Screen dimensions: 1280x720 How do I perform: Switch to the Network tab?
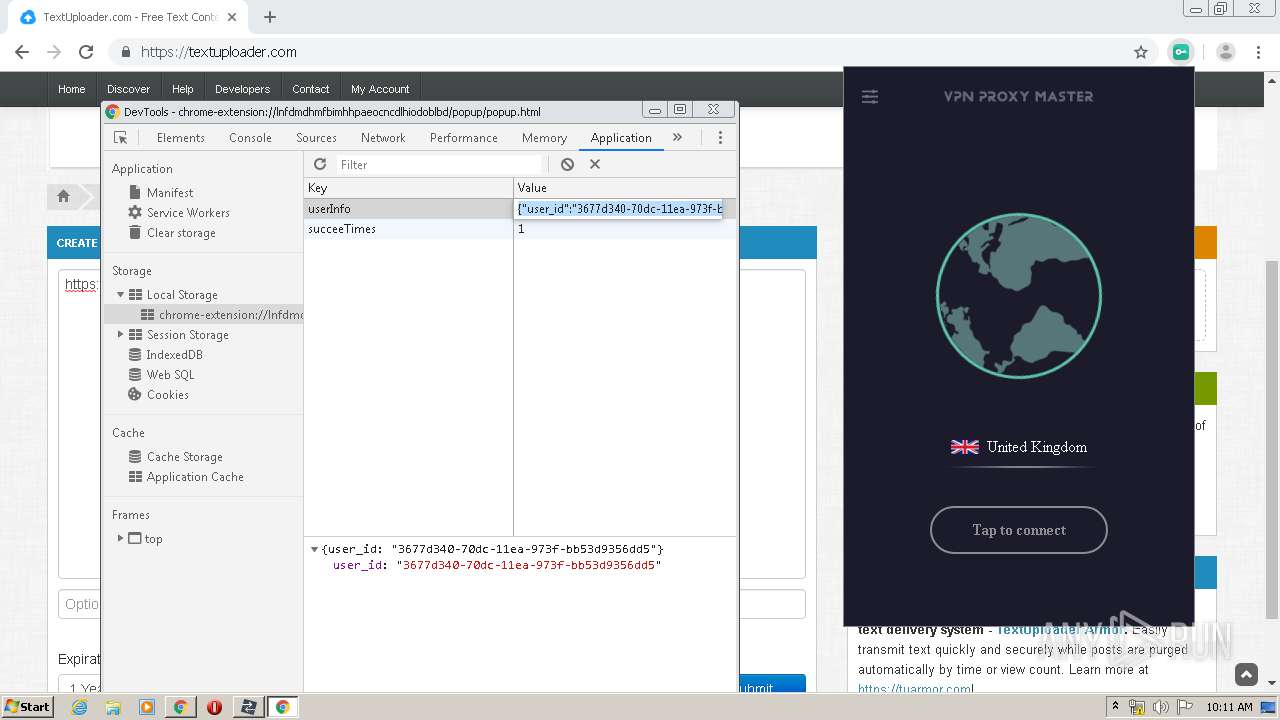(383, 138)
